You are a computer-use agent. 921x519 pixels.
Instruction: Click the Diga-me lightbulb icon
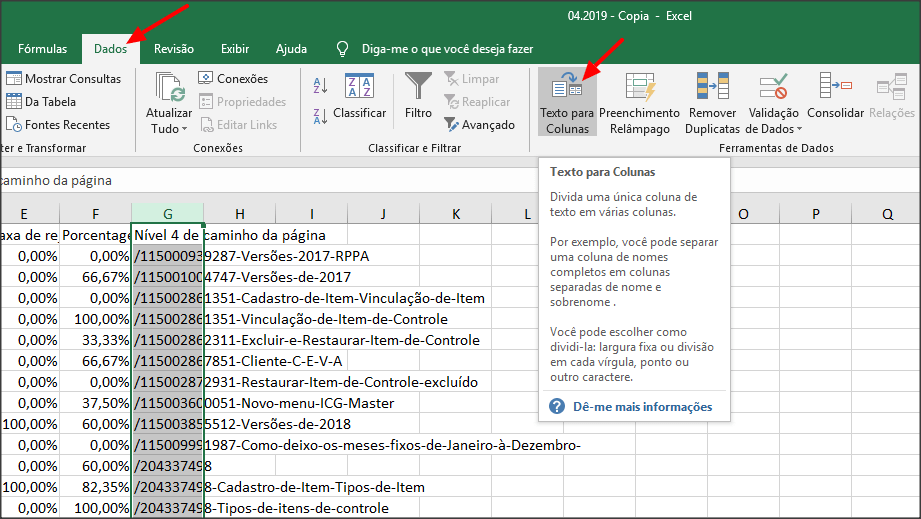point(342,49)
